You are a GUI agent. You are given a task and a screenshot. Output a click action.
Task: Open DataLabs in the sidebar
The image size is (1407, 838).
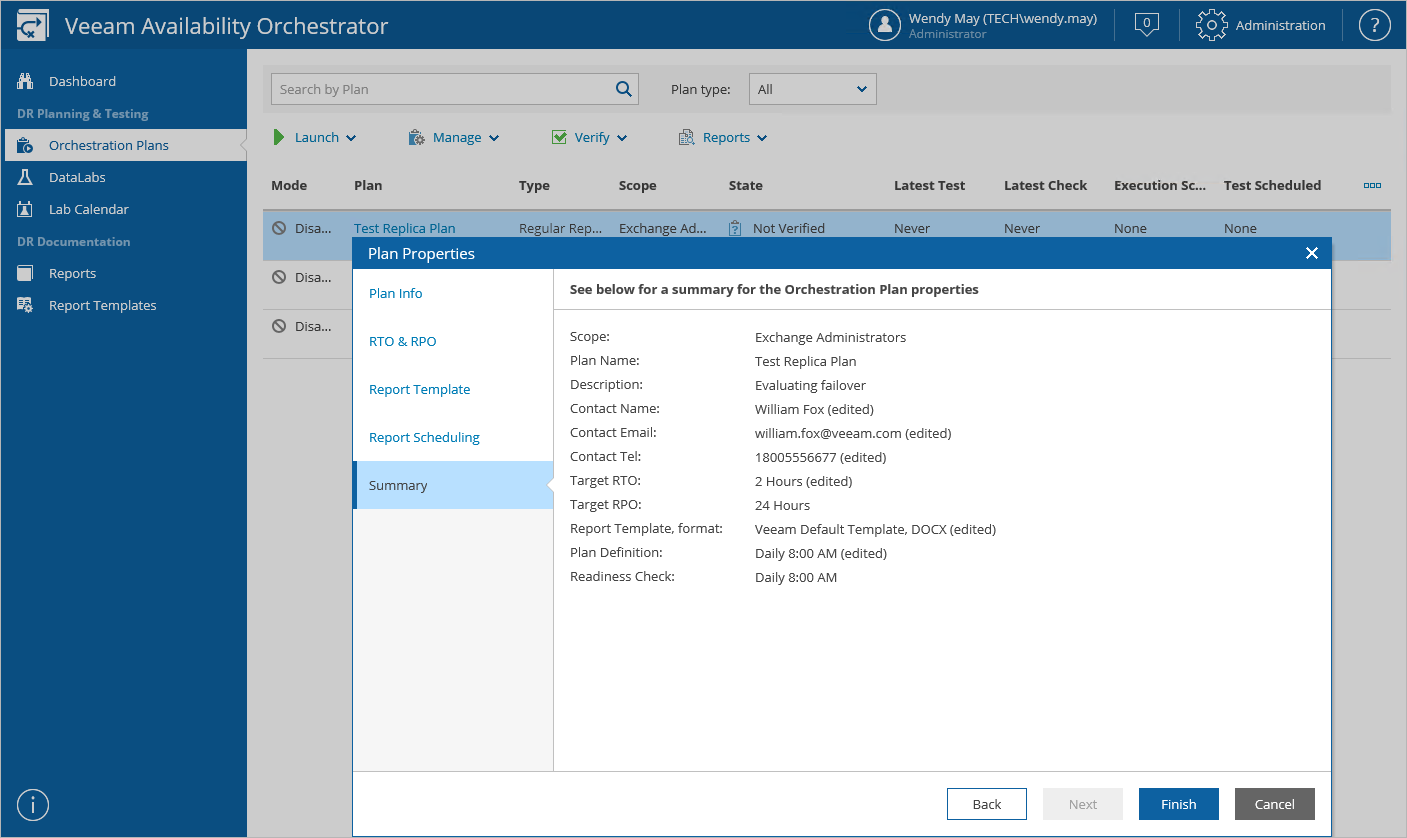77,177
